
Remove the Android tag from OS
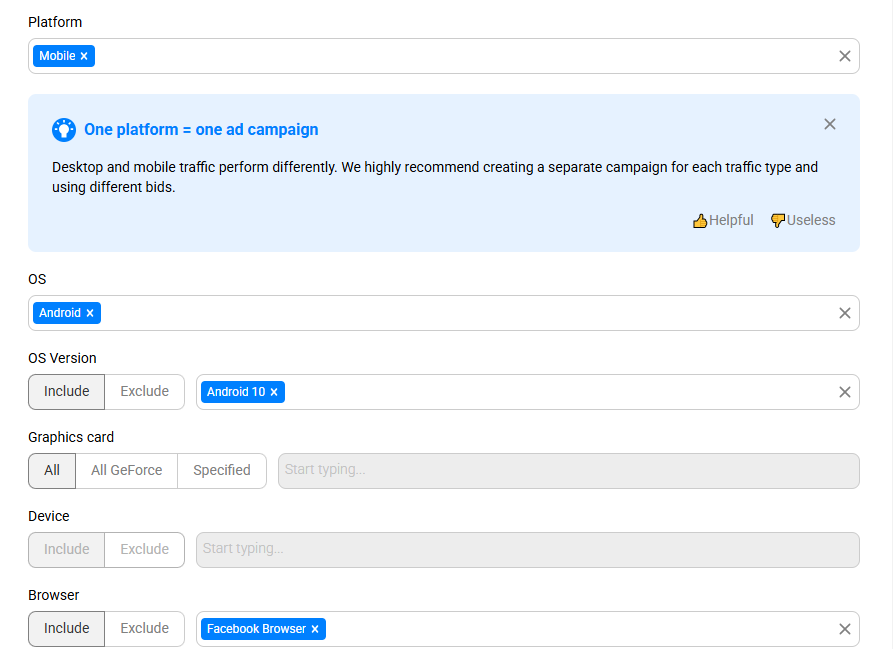coord(90,313)
